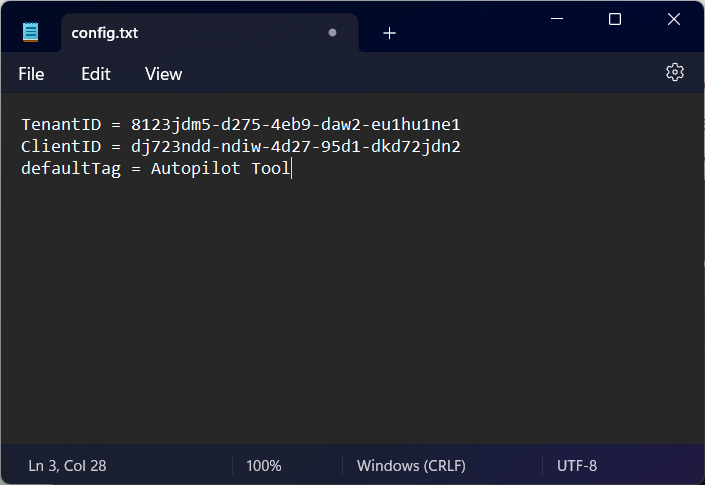This screenshot has height=485, width=705.
Task: Close the Notepad window
Action: click(673, 19)
